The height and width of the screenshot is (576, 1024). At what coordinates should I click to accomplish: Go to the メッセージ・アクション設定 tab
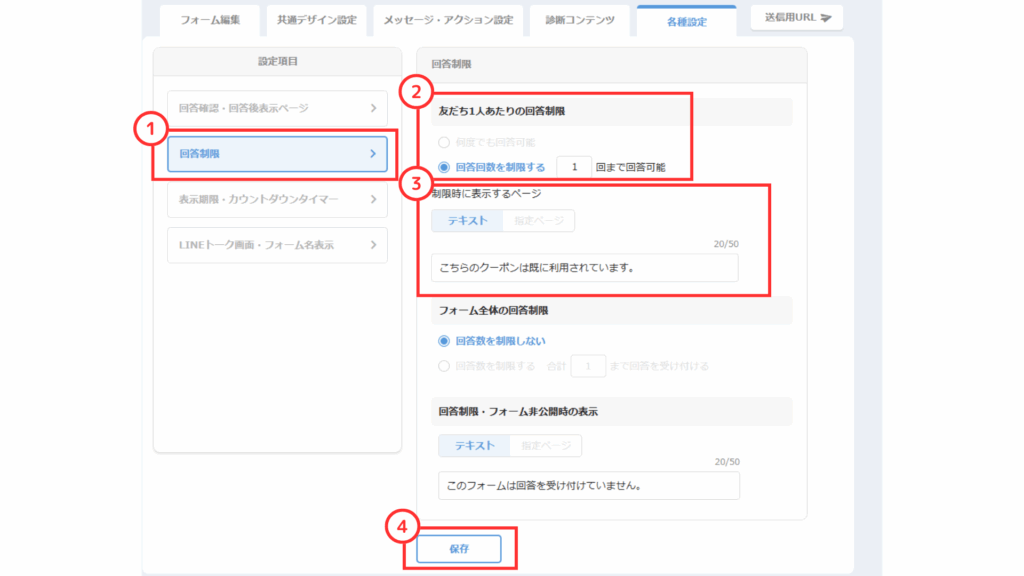pos(447,20)
